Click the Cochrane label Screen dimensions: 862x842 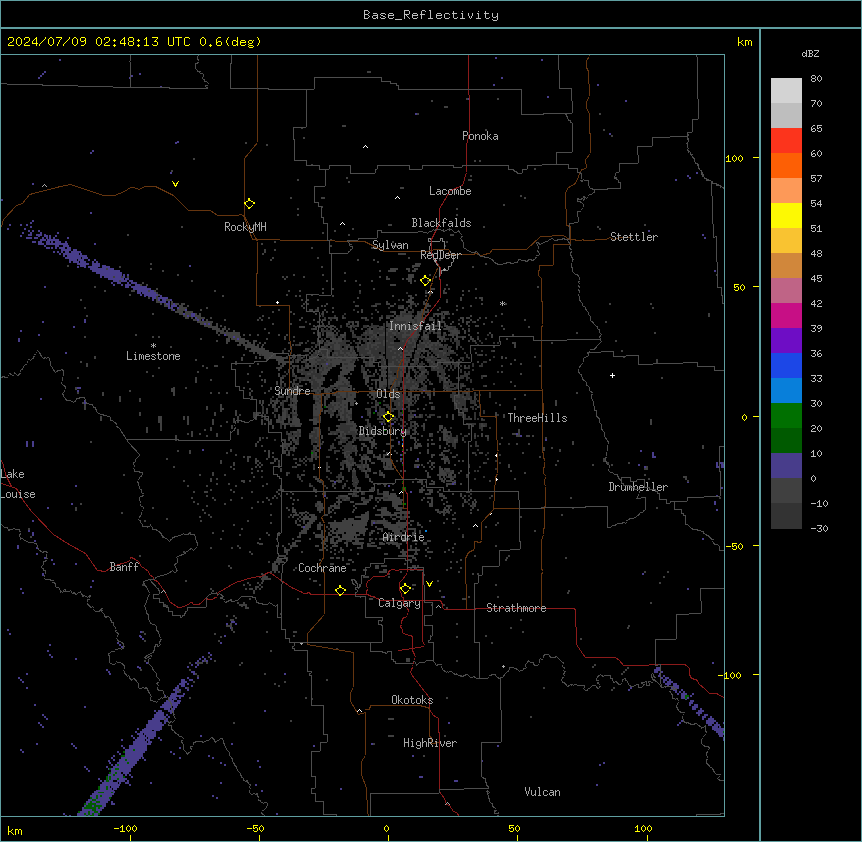point(322,568)
